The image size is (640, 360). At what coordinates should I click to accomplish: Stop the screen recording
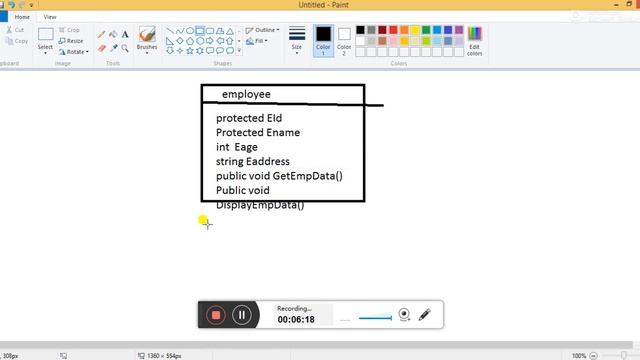[x=216, y=315]
